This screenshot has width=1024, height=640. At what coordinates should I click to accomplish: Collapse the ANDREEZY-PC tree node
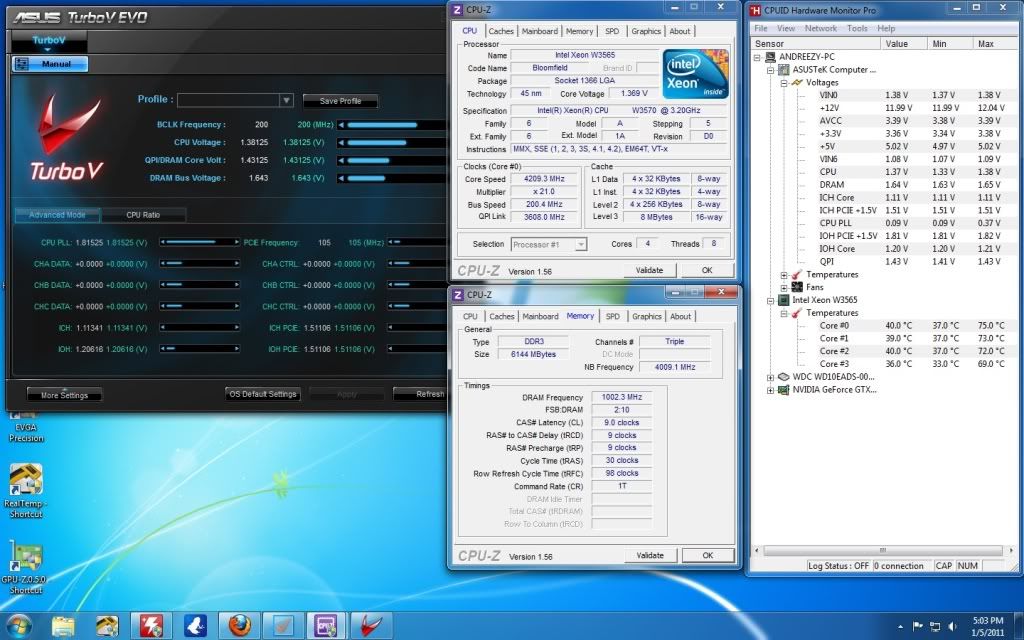click(758, 57)
